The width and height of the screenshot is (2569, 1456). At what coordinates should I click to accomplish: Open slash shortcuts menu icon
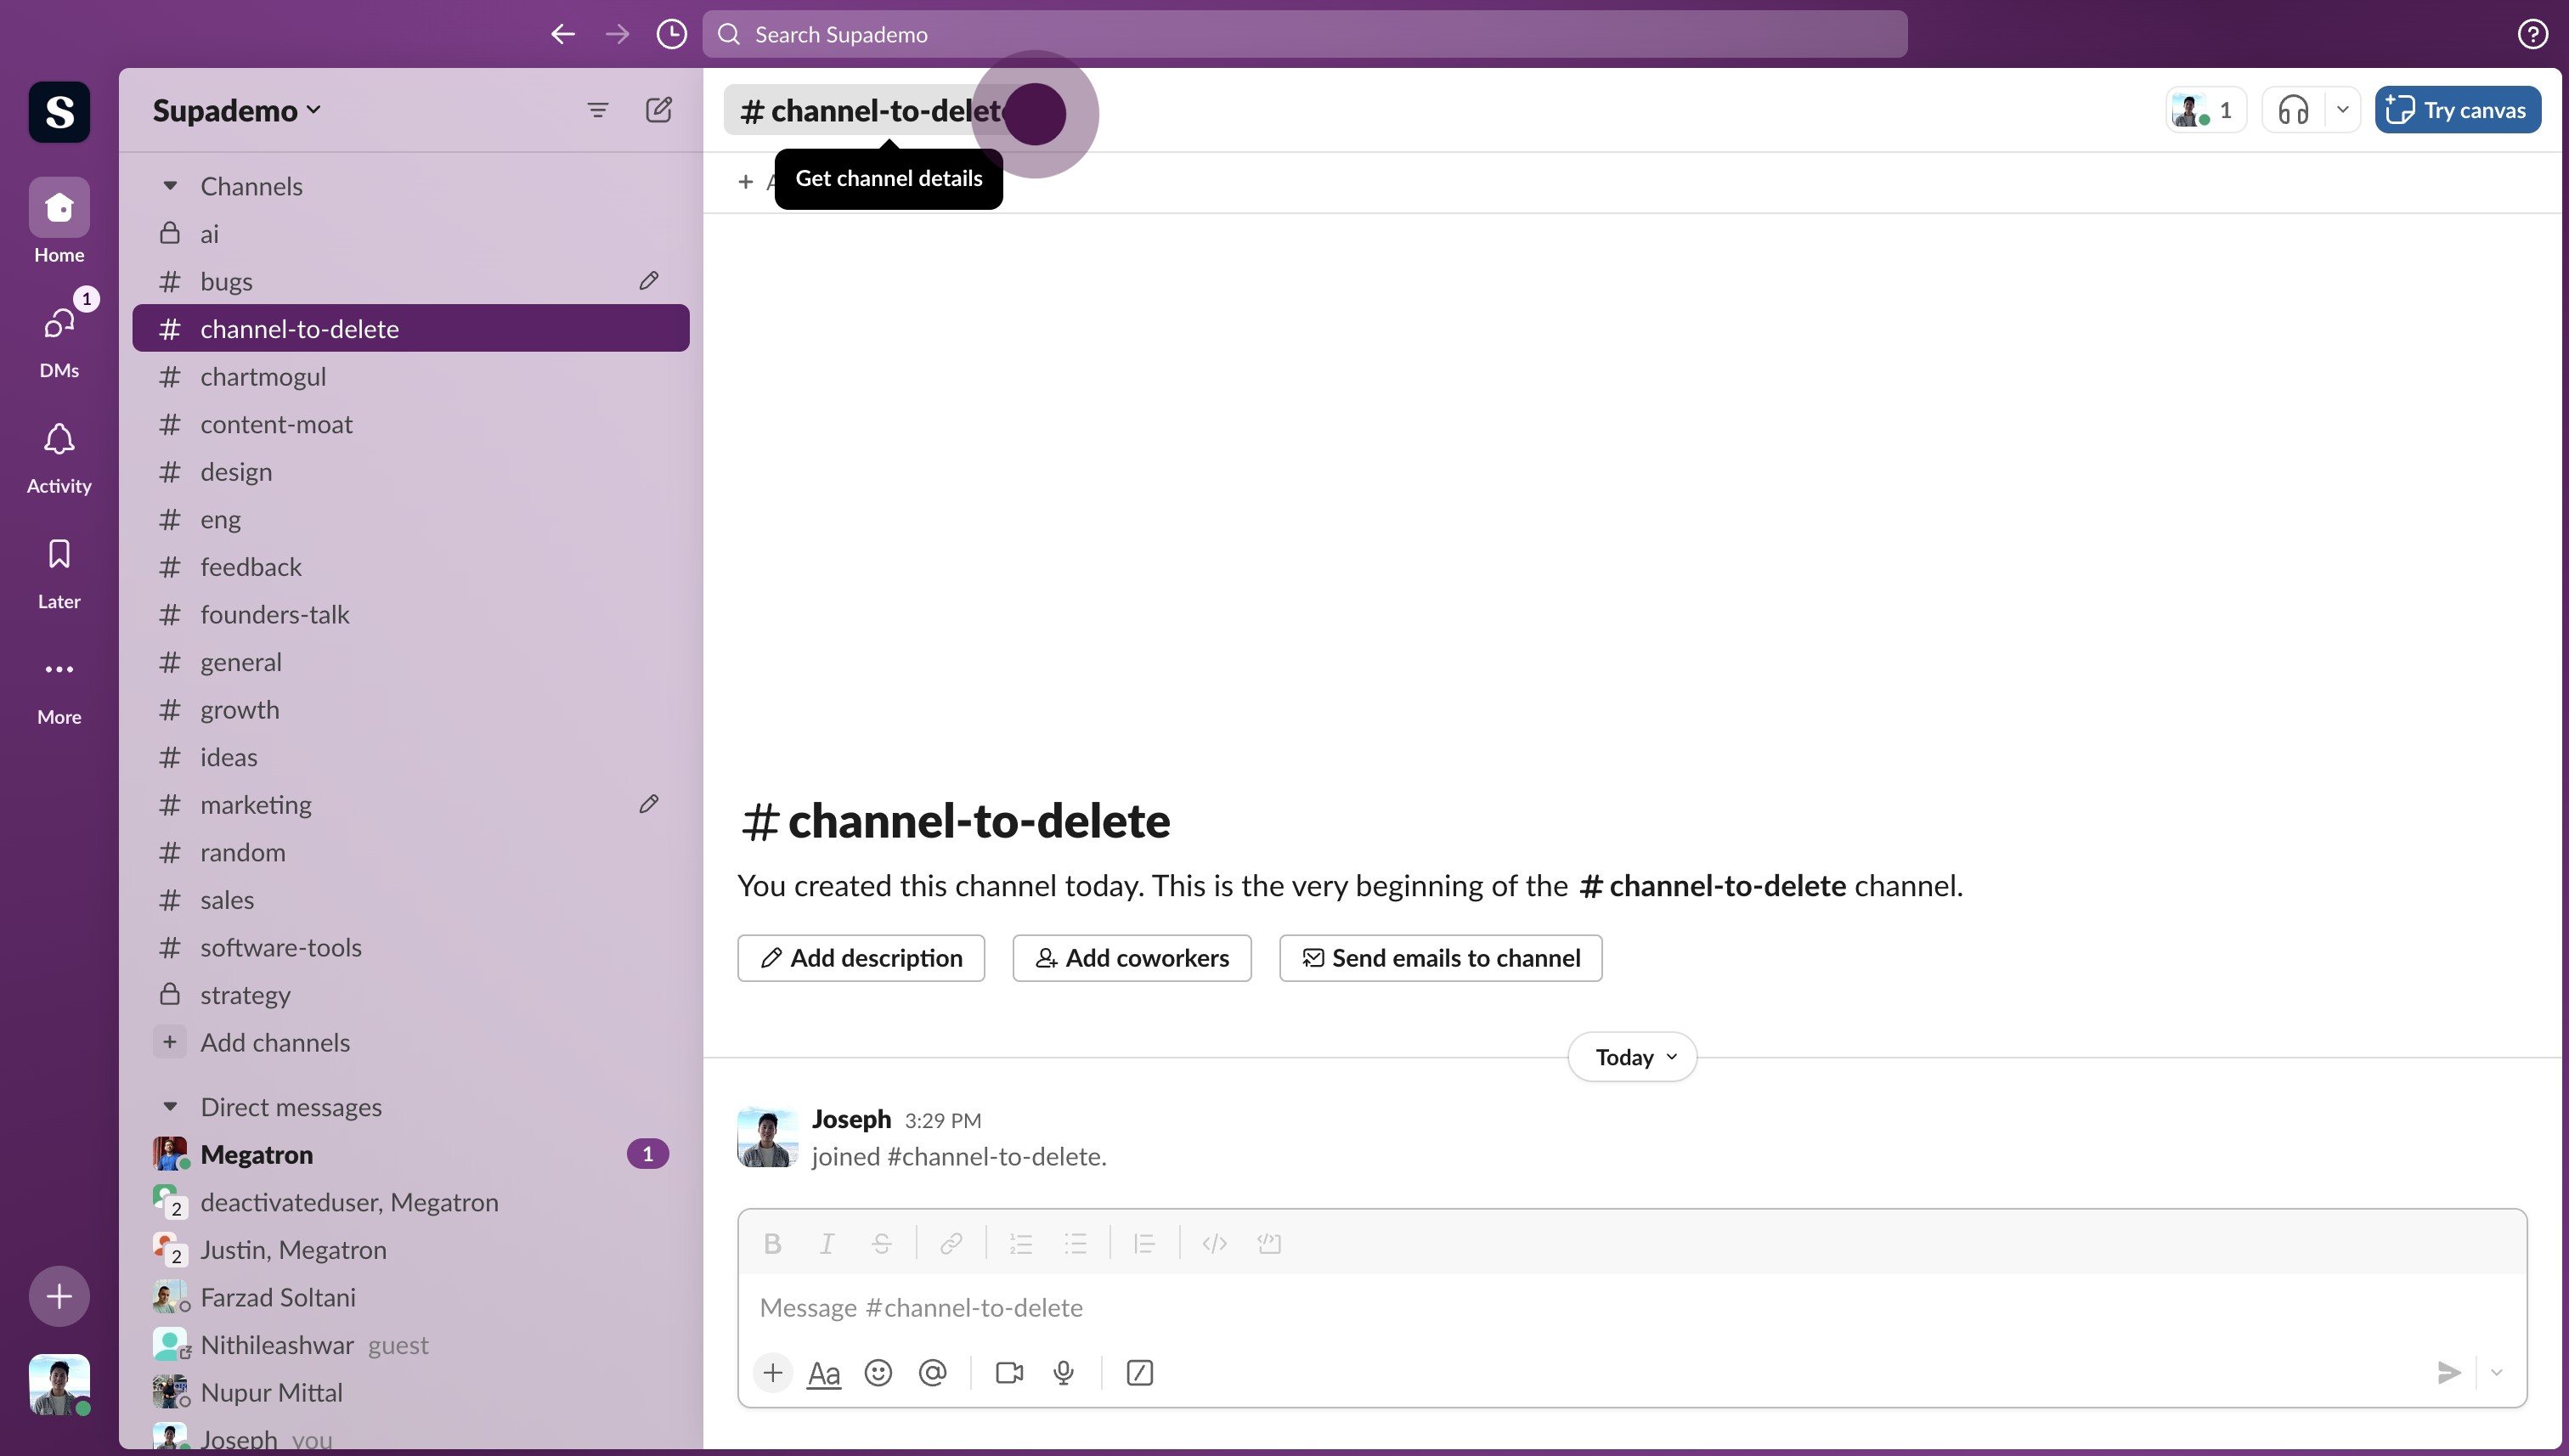tap(1139, 1373)
